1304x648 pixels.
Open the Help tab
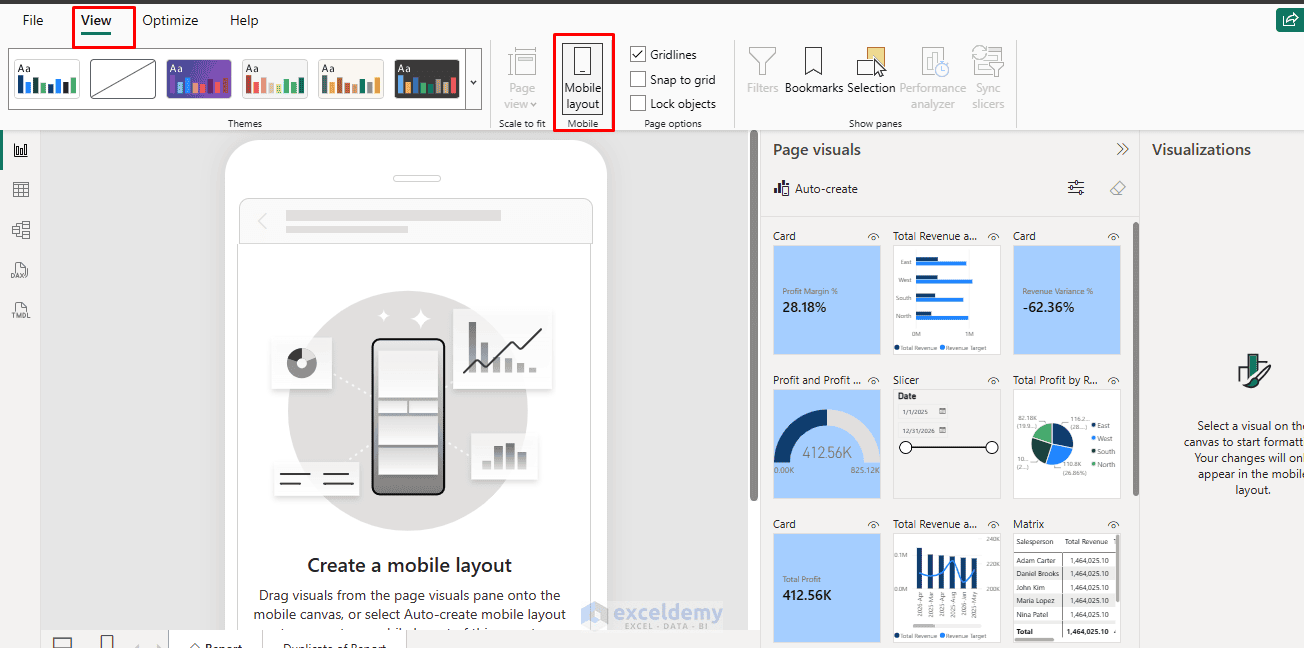coord(244,20)
